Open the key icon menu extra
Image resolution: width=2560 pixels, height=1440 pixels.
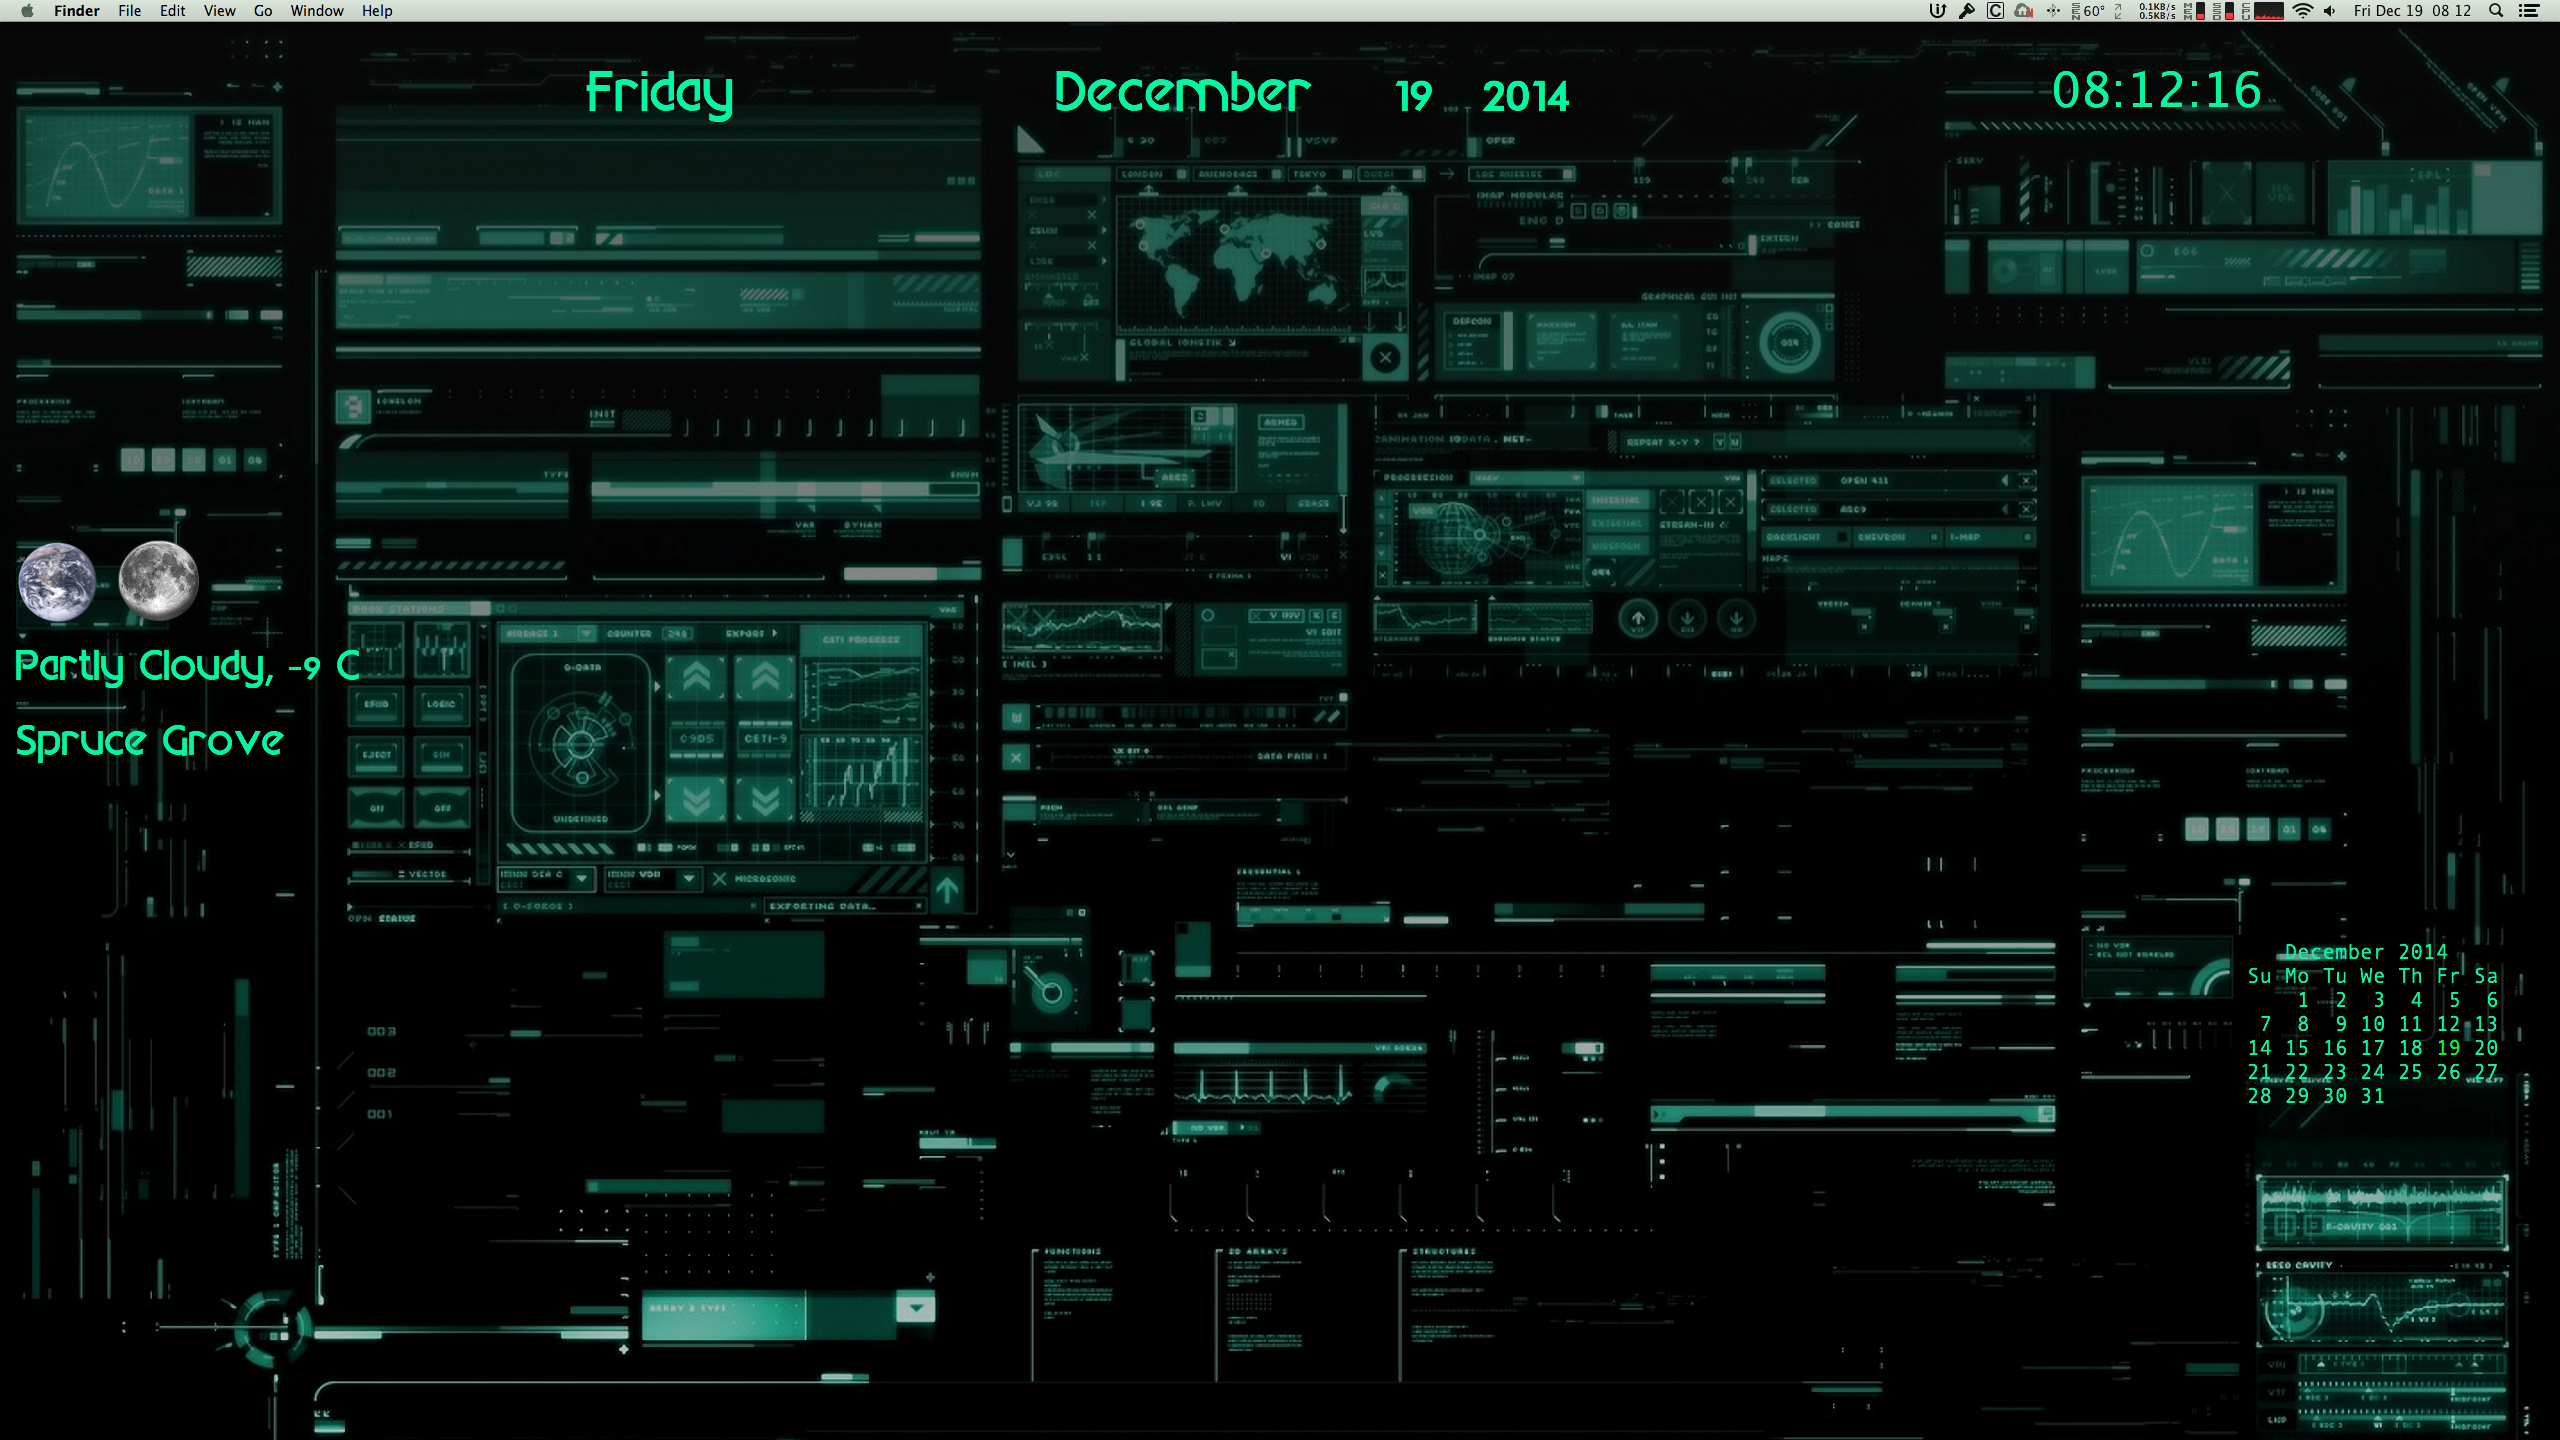tap(1966, 11)
